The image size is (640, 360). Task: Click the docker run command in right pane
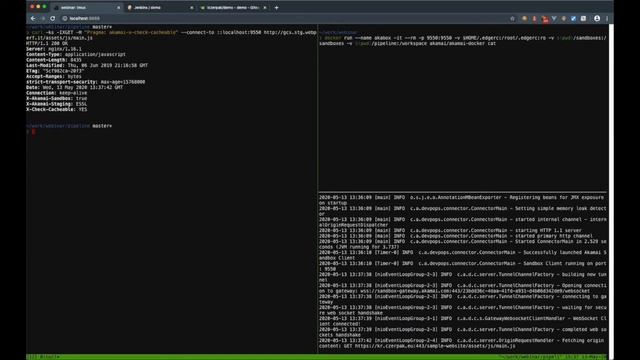463,40
